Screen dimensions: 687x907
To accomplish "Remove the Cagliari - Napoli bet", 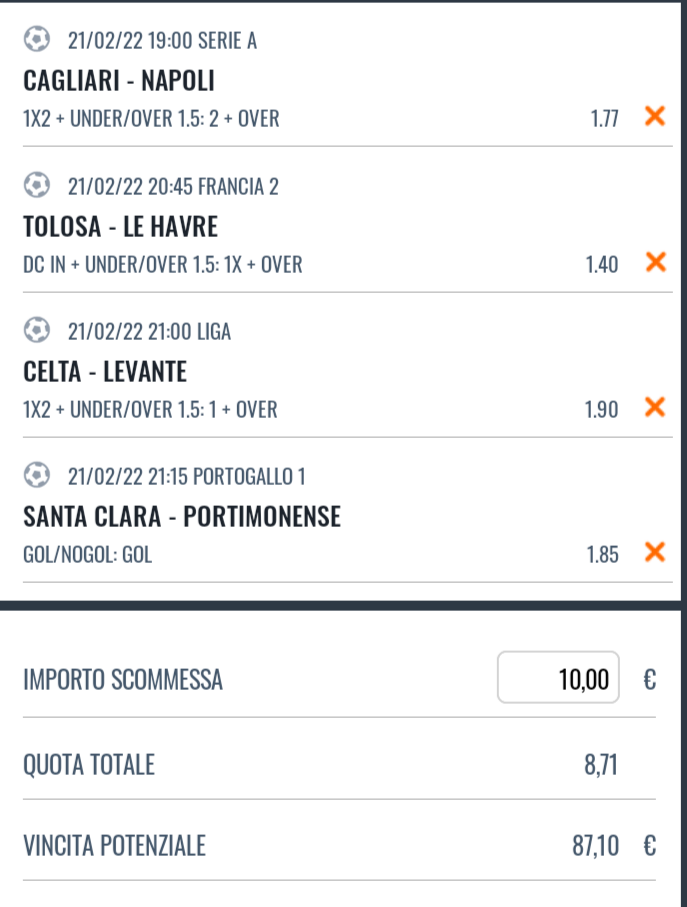I will (655, 116).
